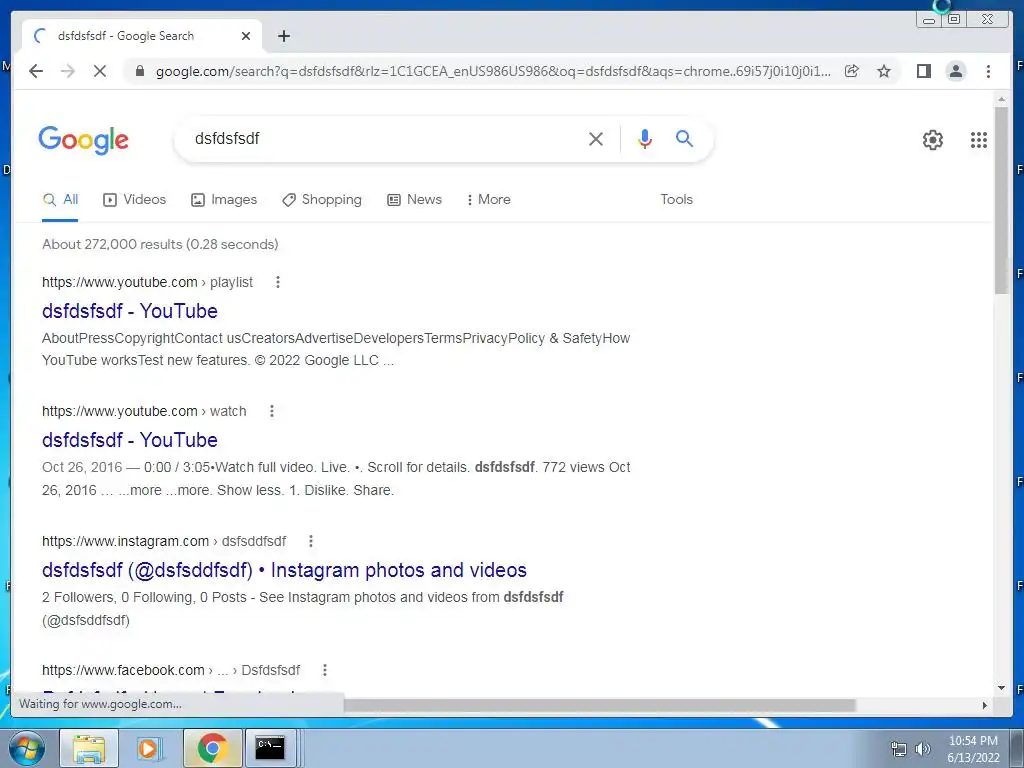This screenshot has width=1024, height=768.
Task: Open options for the YouTube watch result
Action: [x=272, y=411]
